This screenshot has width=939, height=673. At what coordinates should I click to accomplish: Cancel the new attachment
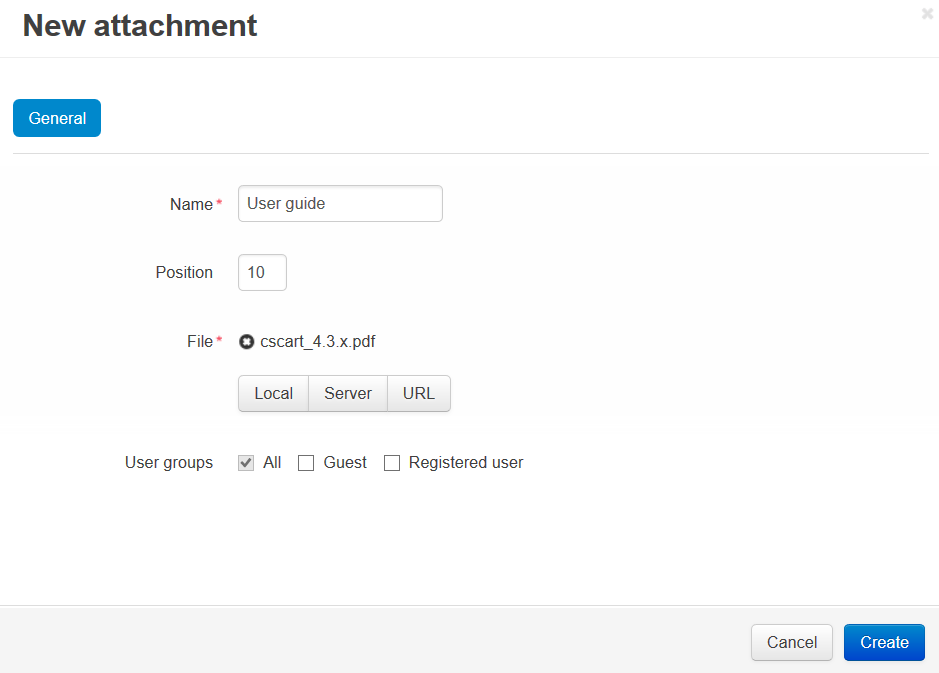tap(792, 642)
